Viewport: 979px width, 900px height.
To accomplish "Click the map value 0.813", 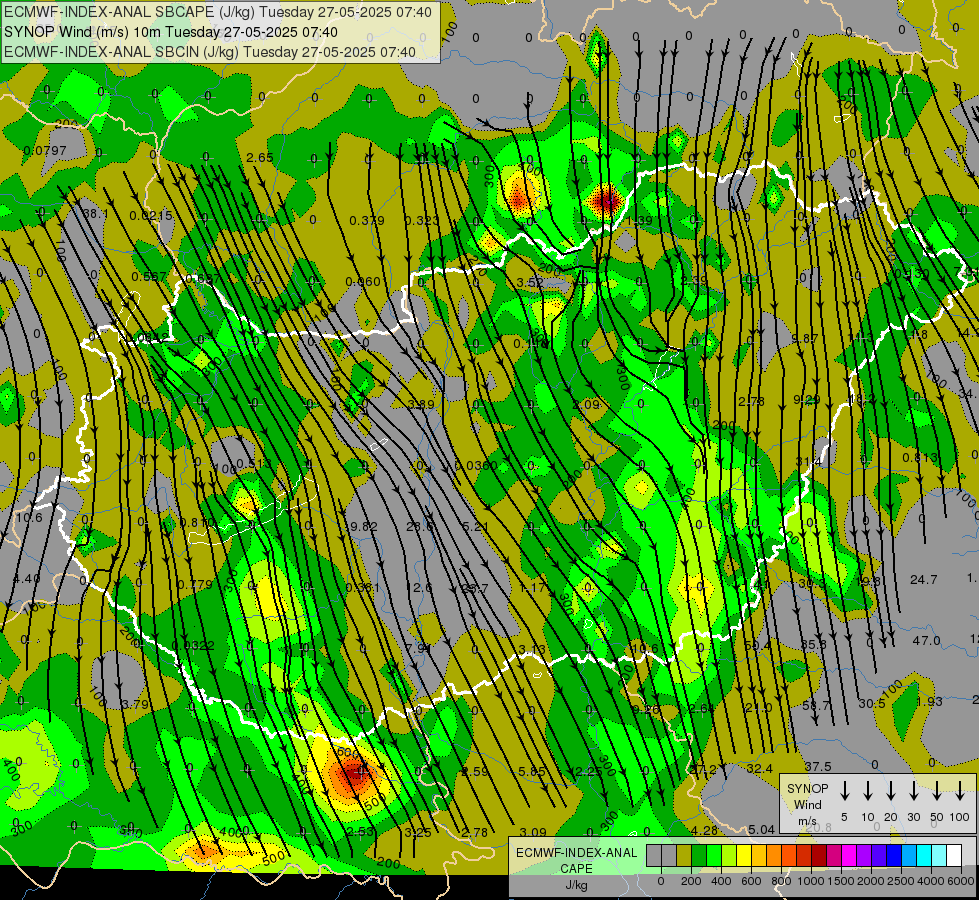I will (x=920, y=458).
